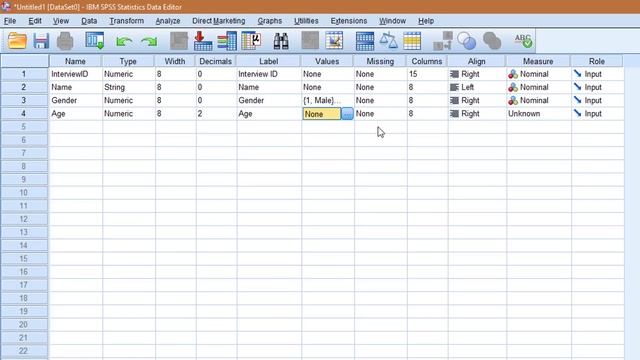
Task: Click Insert Variable icon
Action: point(334,41)
